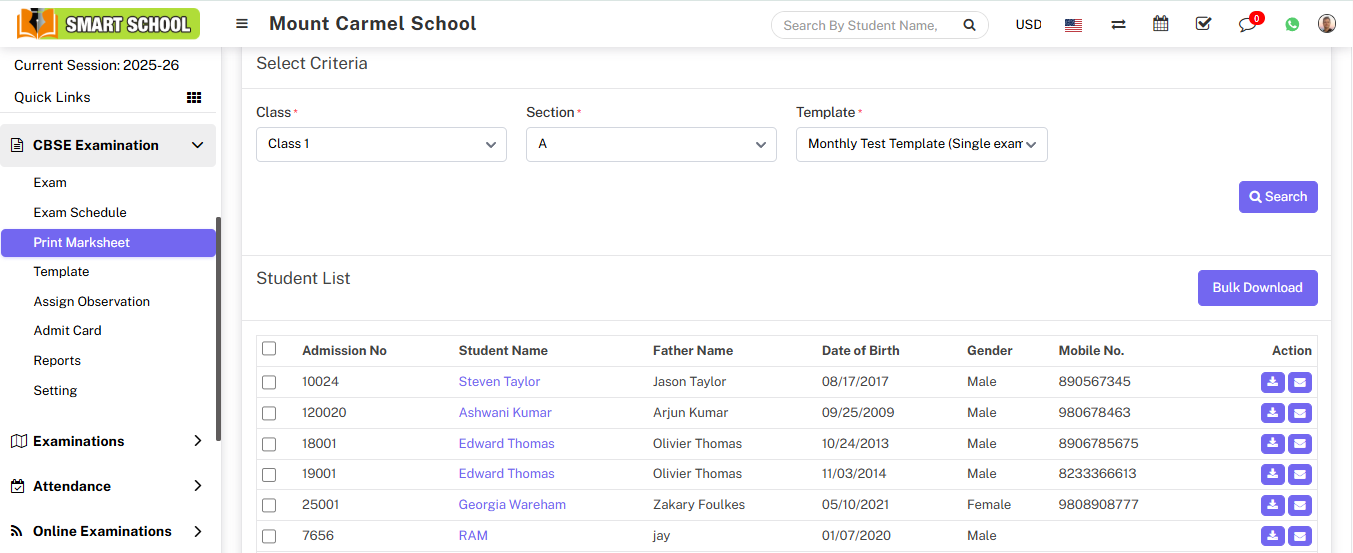Open the Section dropdown
1353x553 pixels.
651,144
